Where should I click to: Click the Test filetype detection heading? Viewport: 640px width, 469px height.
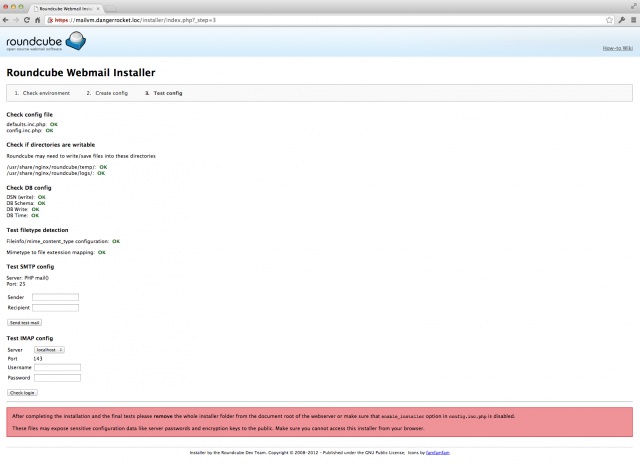pyautogui.click(x=38, y=230)
